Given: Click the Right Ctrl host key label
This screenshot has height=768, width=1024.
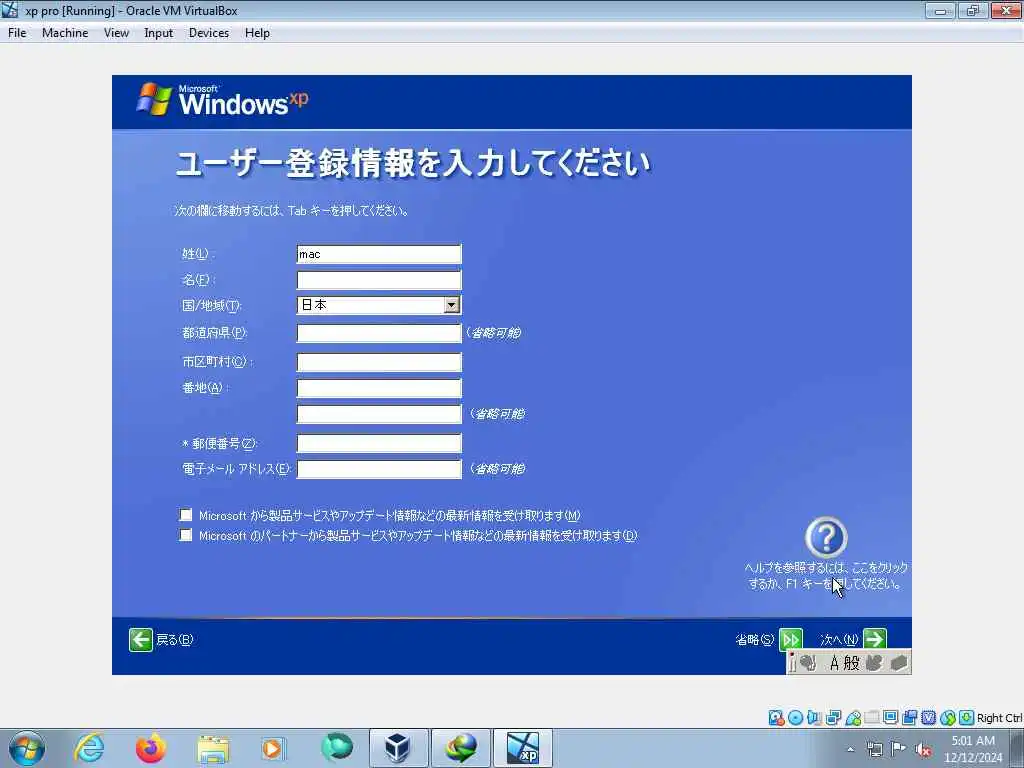Looking at the screenshot, I should [999, 718].
